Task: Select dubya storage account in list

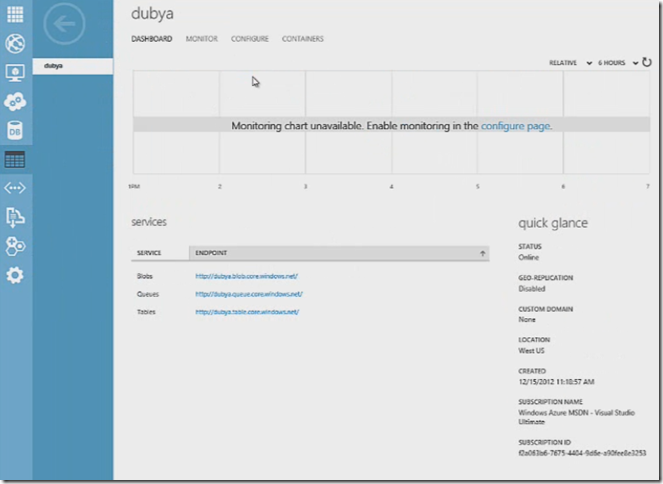Action: coord(73,66)
